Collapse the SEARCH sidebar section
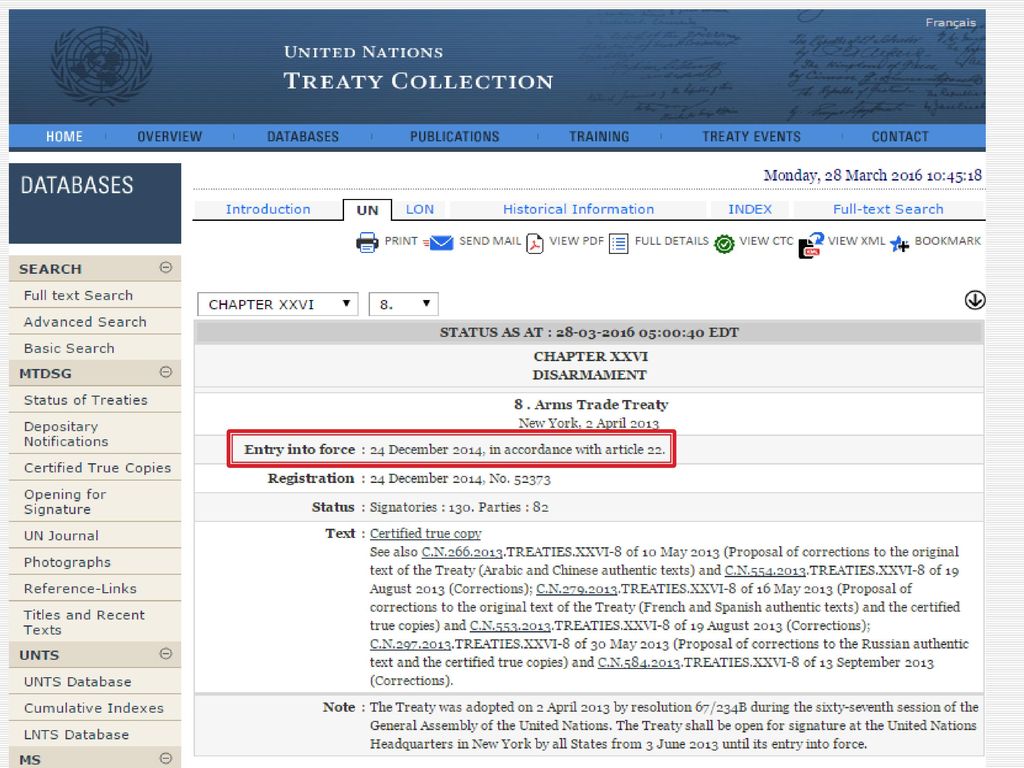Screen dimensions: 1024x768 pos(166,267)
